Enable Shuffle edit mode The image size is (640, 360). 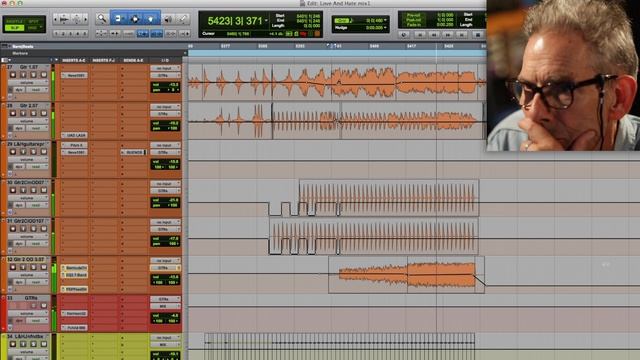[15, 21]
